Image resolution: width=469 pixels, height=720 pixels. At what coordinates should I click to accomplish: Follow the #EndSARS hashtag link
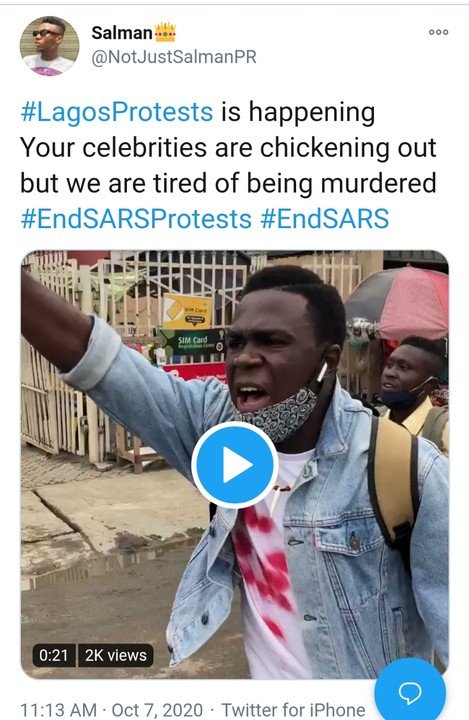(x=325, y=219)
